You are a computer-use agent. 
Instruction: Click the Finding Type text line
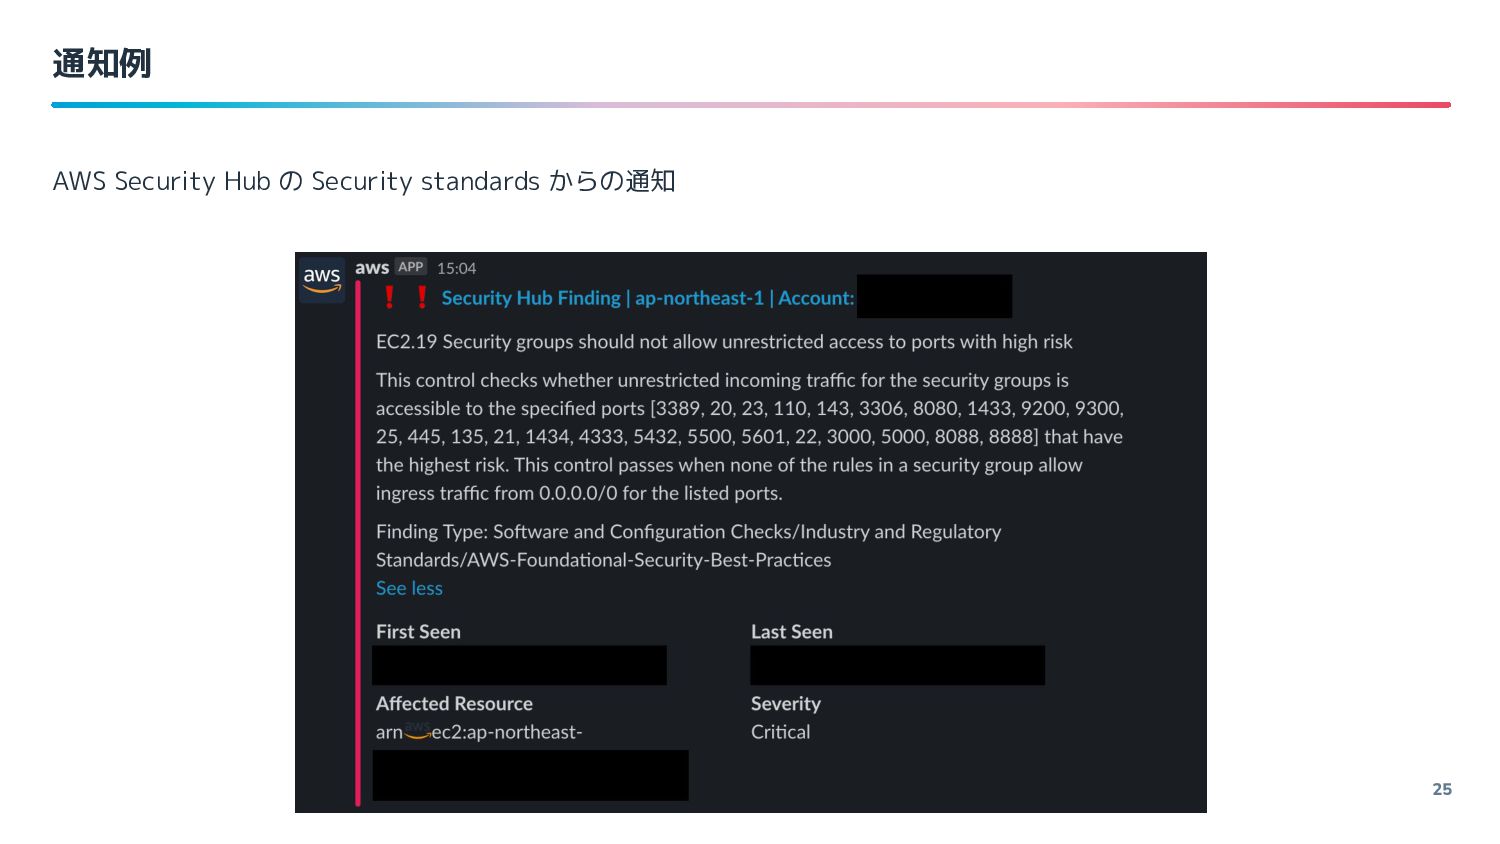(688, 546)
